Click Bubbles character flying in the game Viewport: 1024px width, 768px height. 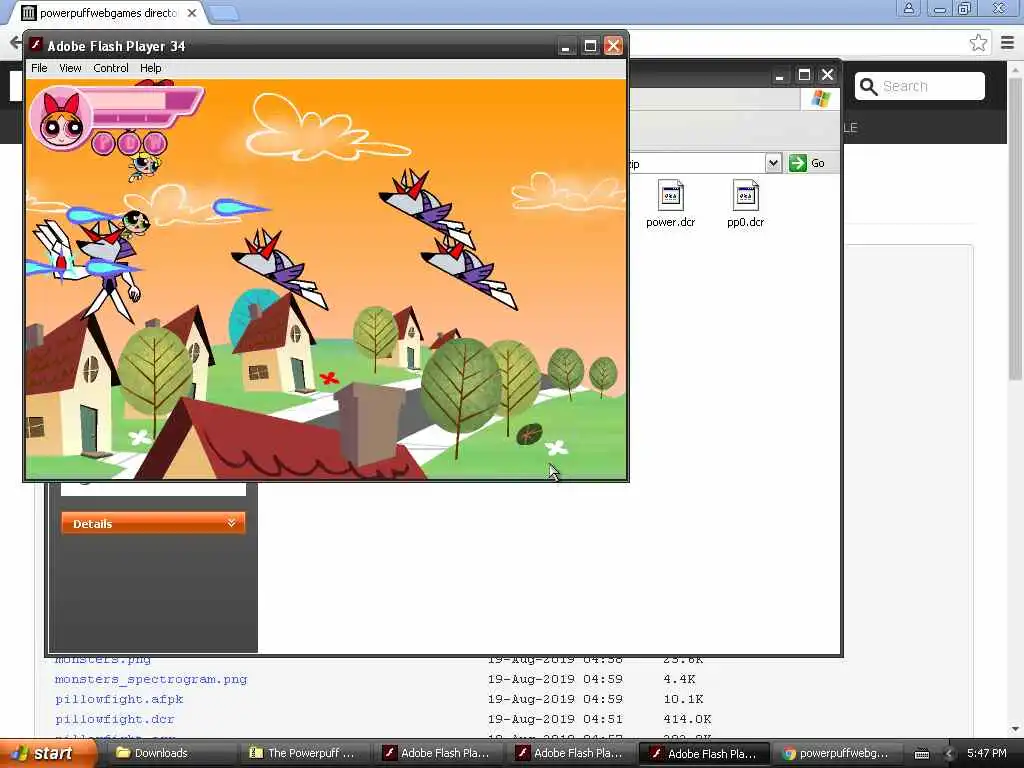[143, 165]
